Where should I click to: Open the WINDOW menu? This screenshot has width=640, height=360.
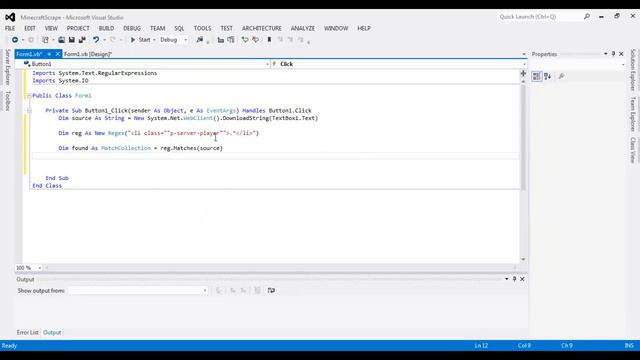[x=336, y=29]
